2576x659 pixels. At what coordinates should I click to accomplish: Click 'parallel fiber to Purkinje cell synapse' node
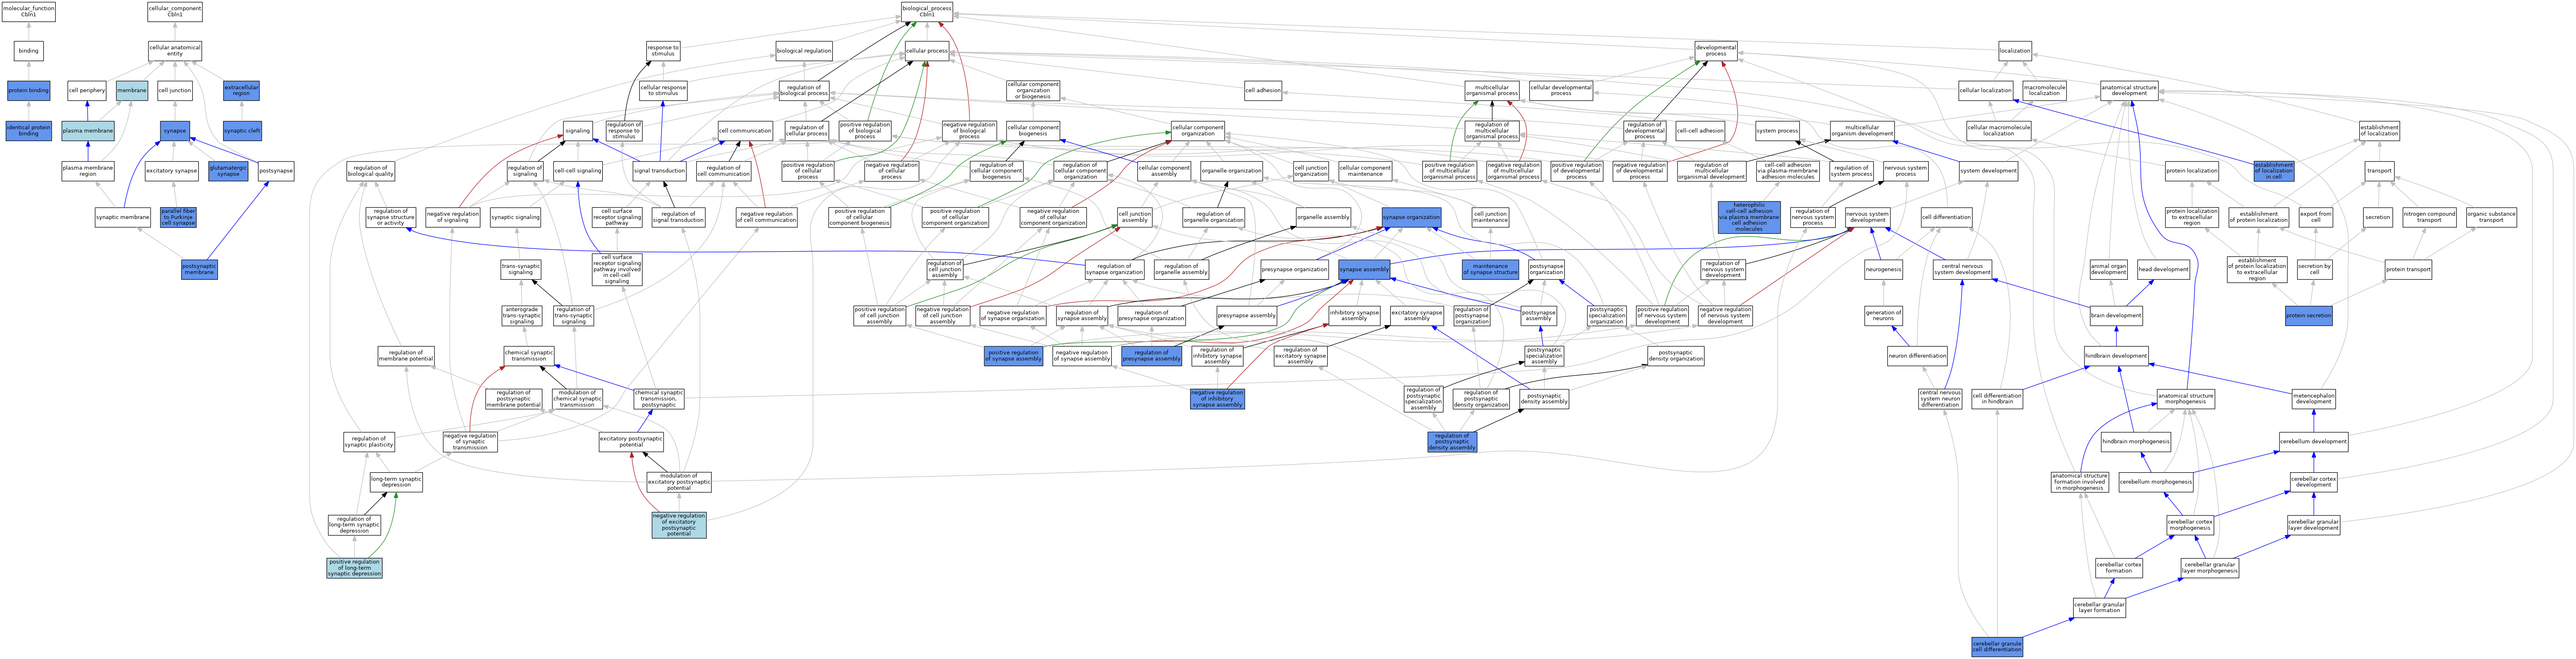[x=178, y=217]
